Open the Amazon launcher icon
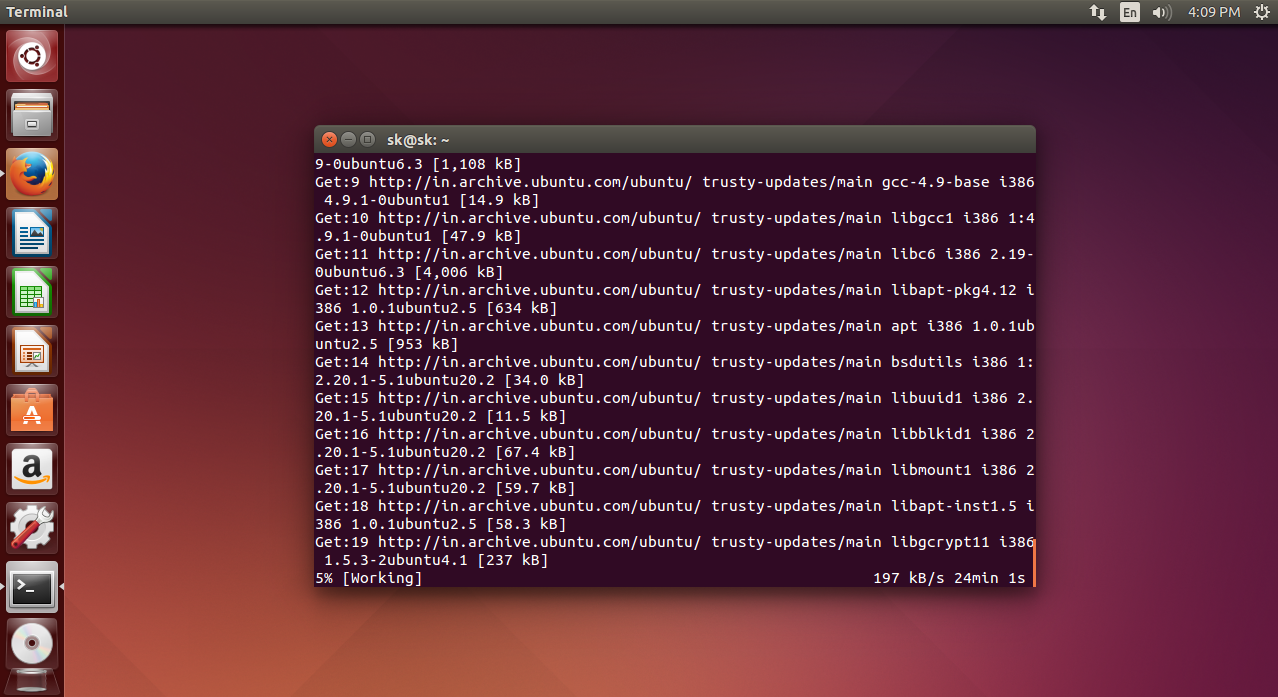This screenshot has height=697, width=1278. tap(32, 469)
